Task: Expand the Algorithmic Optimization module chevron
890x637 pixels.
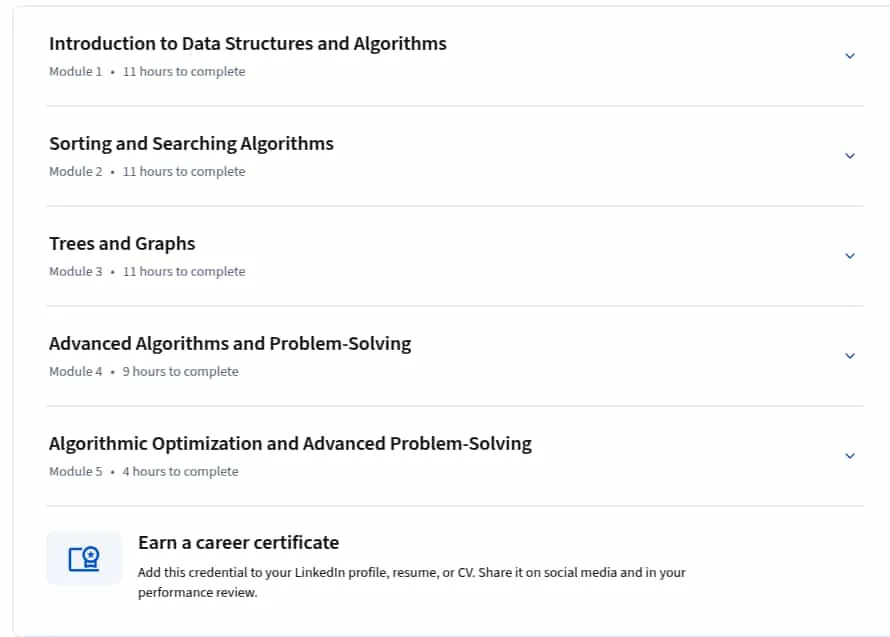Action: pos(850,455)
